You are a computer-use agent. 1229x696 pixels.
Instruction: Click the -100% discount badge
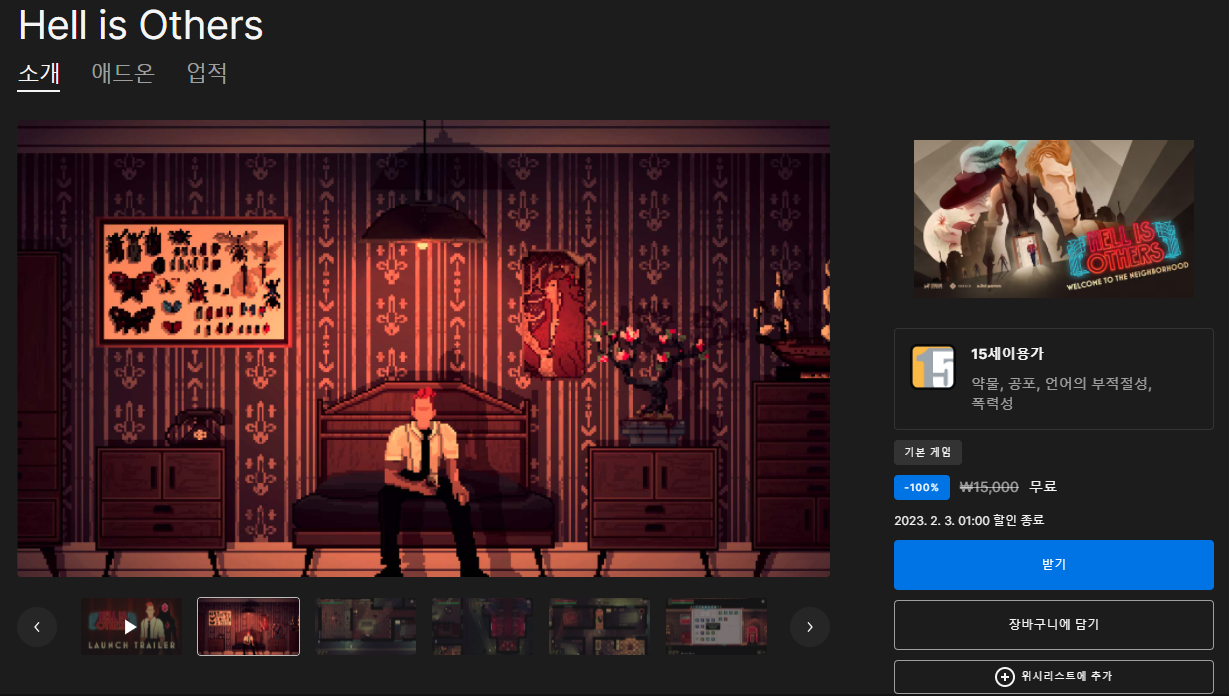coord(921,487)
